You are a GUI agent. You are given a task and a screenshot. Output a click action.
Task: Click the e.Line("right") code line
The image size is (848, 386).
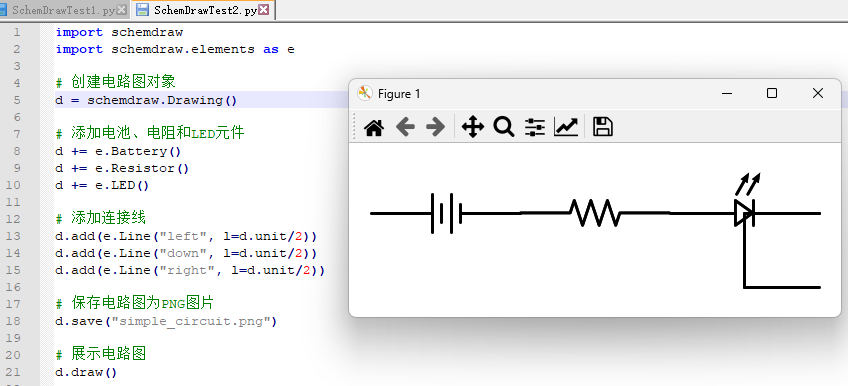click(x=190, y=270)
